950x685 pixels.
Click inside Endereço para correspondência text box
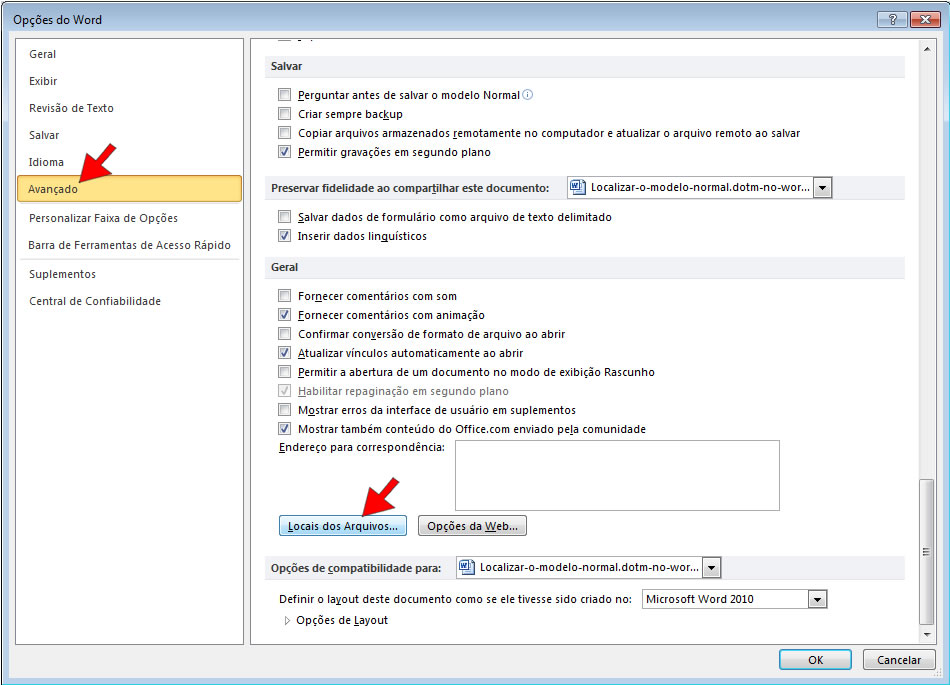(616, 475)
